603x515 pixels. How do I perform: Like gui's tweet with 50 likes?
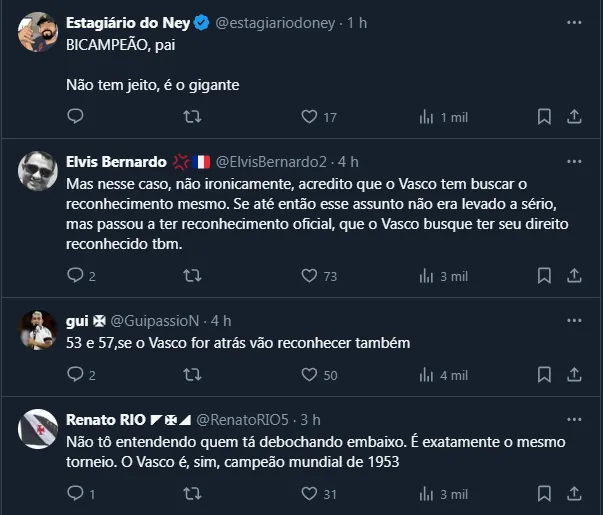(309, 375)
